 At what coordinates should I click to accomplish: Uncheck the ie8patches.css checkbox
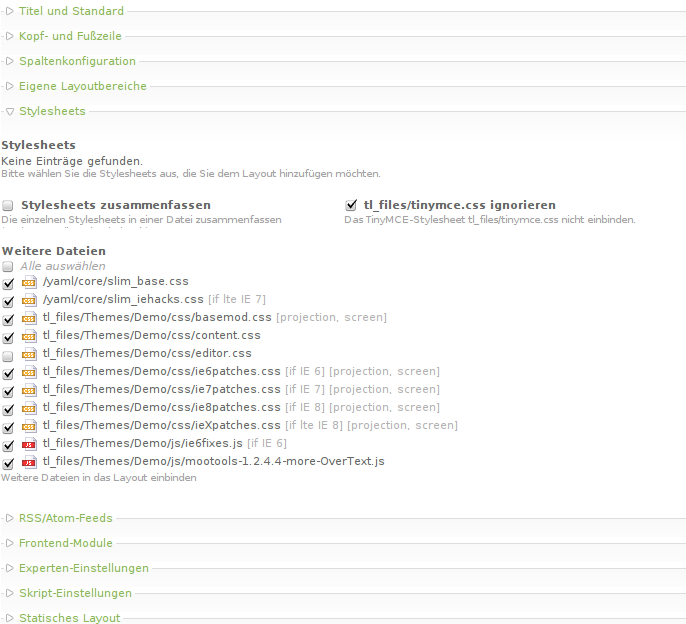pos(8,409)
